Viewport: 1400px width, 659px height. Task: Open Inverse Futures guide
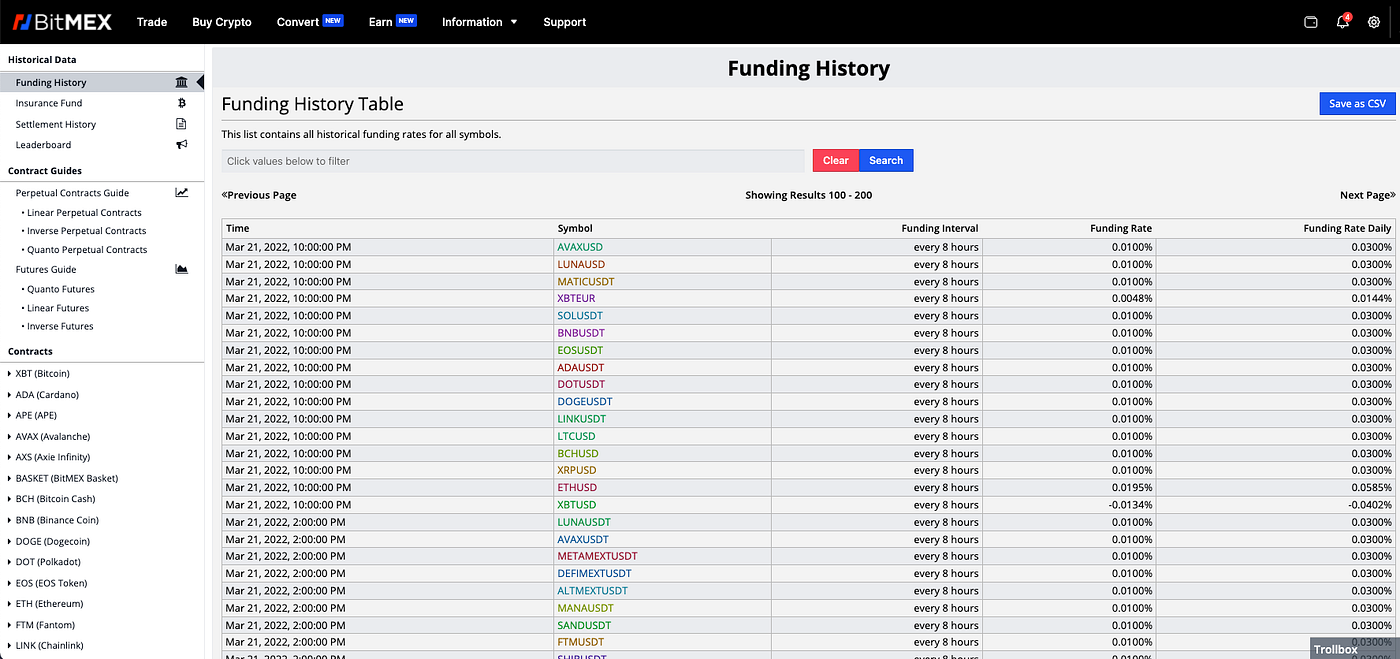[60, 326]
